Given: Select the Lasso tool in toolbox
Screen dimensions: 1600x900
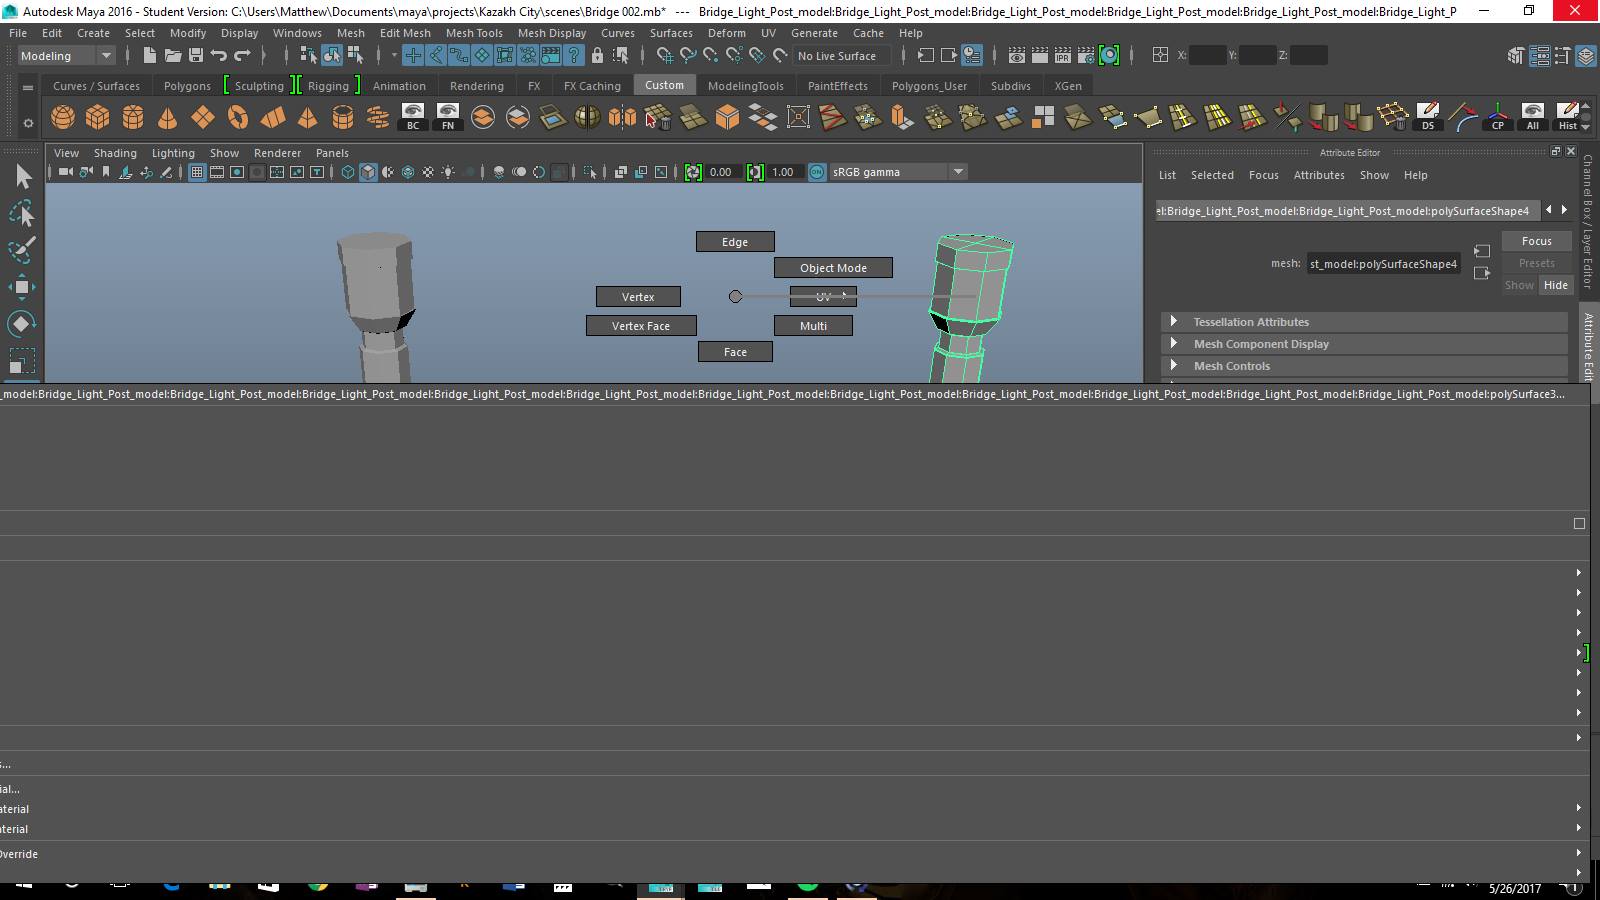Looking at the screenshot, I should click(x=23, y=213).
